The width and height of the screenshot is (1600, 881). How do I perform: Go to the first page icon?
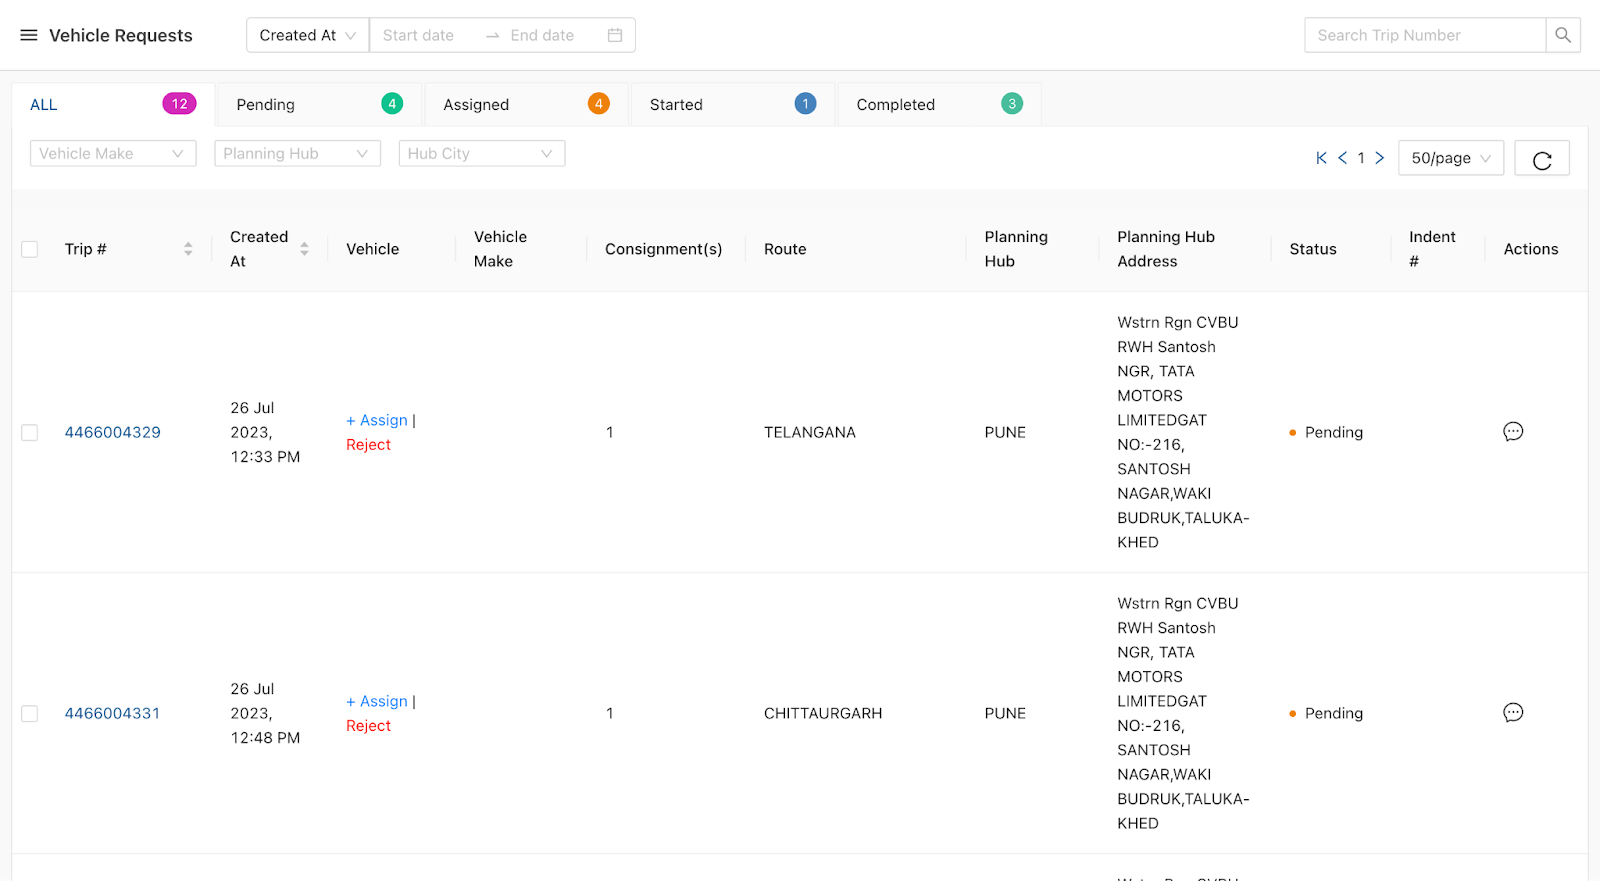1321,158
